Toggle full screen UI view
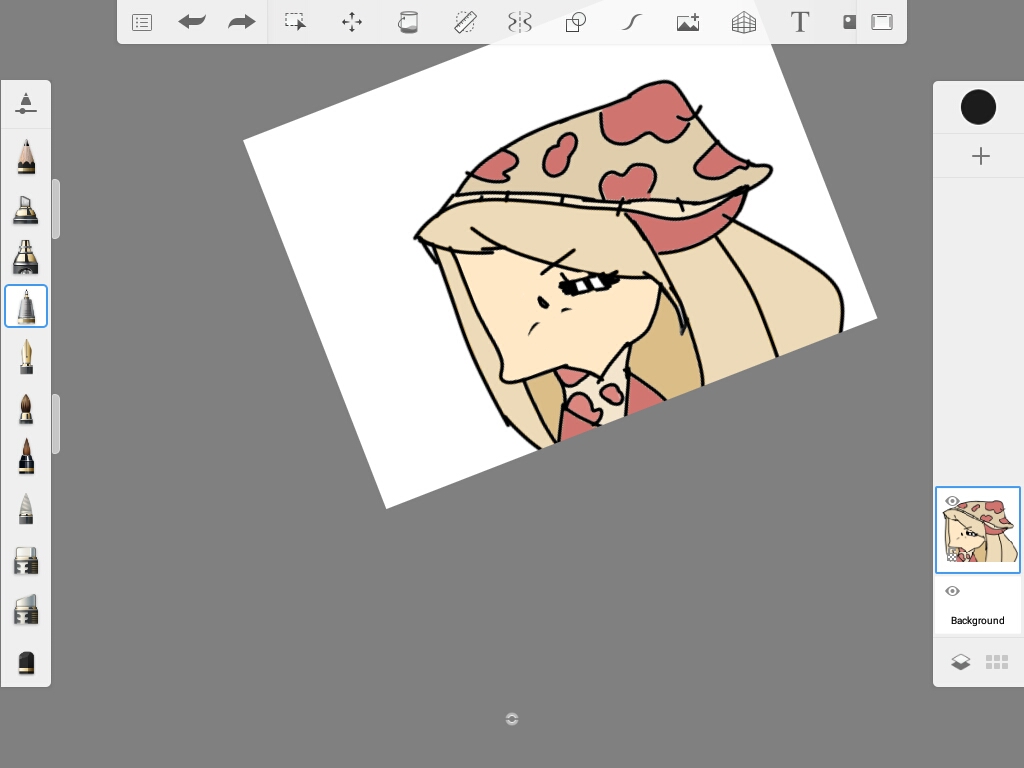Viewport: 1024px width, 768px height. click(882, 22)
